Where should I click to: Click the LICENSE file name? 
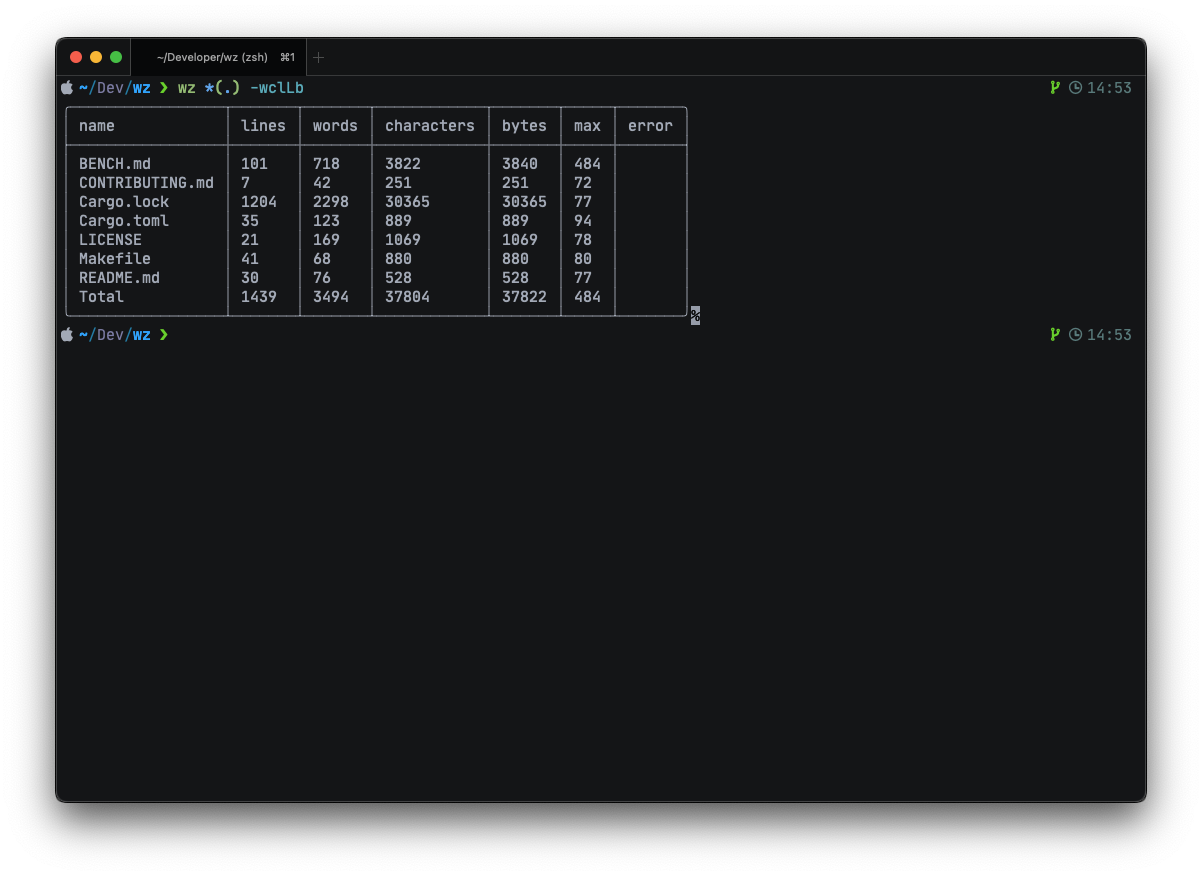[x=110, y=240]
